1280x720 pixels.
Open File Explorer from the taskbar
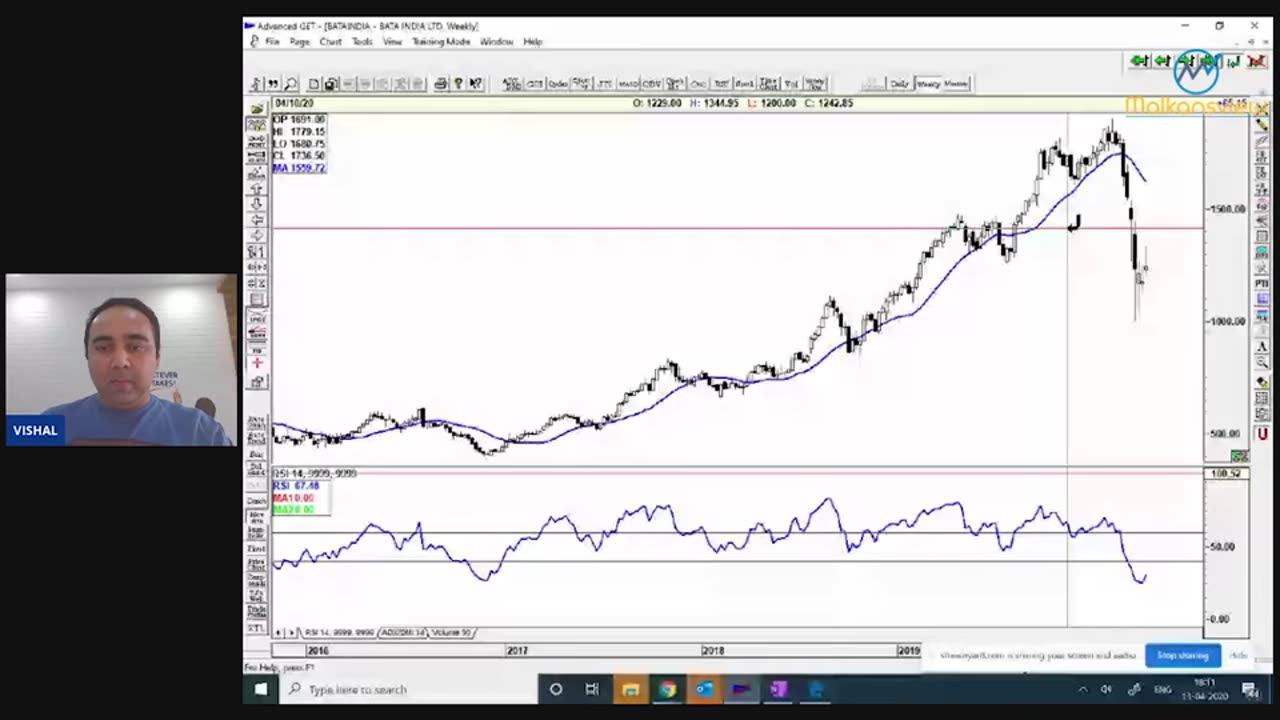tap(630, 689)
